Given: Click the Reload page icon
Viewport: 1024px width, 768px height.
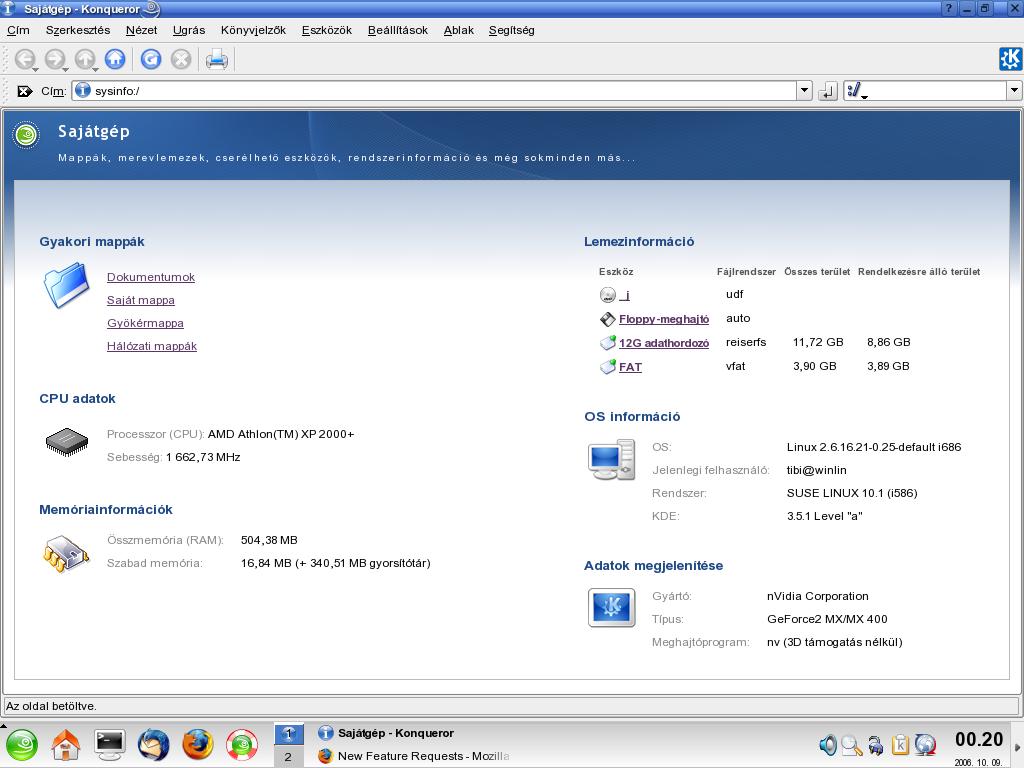Looking at the screenshot, I should click(151, 60).
